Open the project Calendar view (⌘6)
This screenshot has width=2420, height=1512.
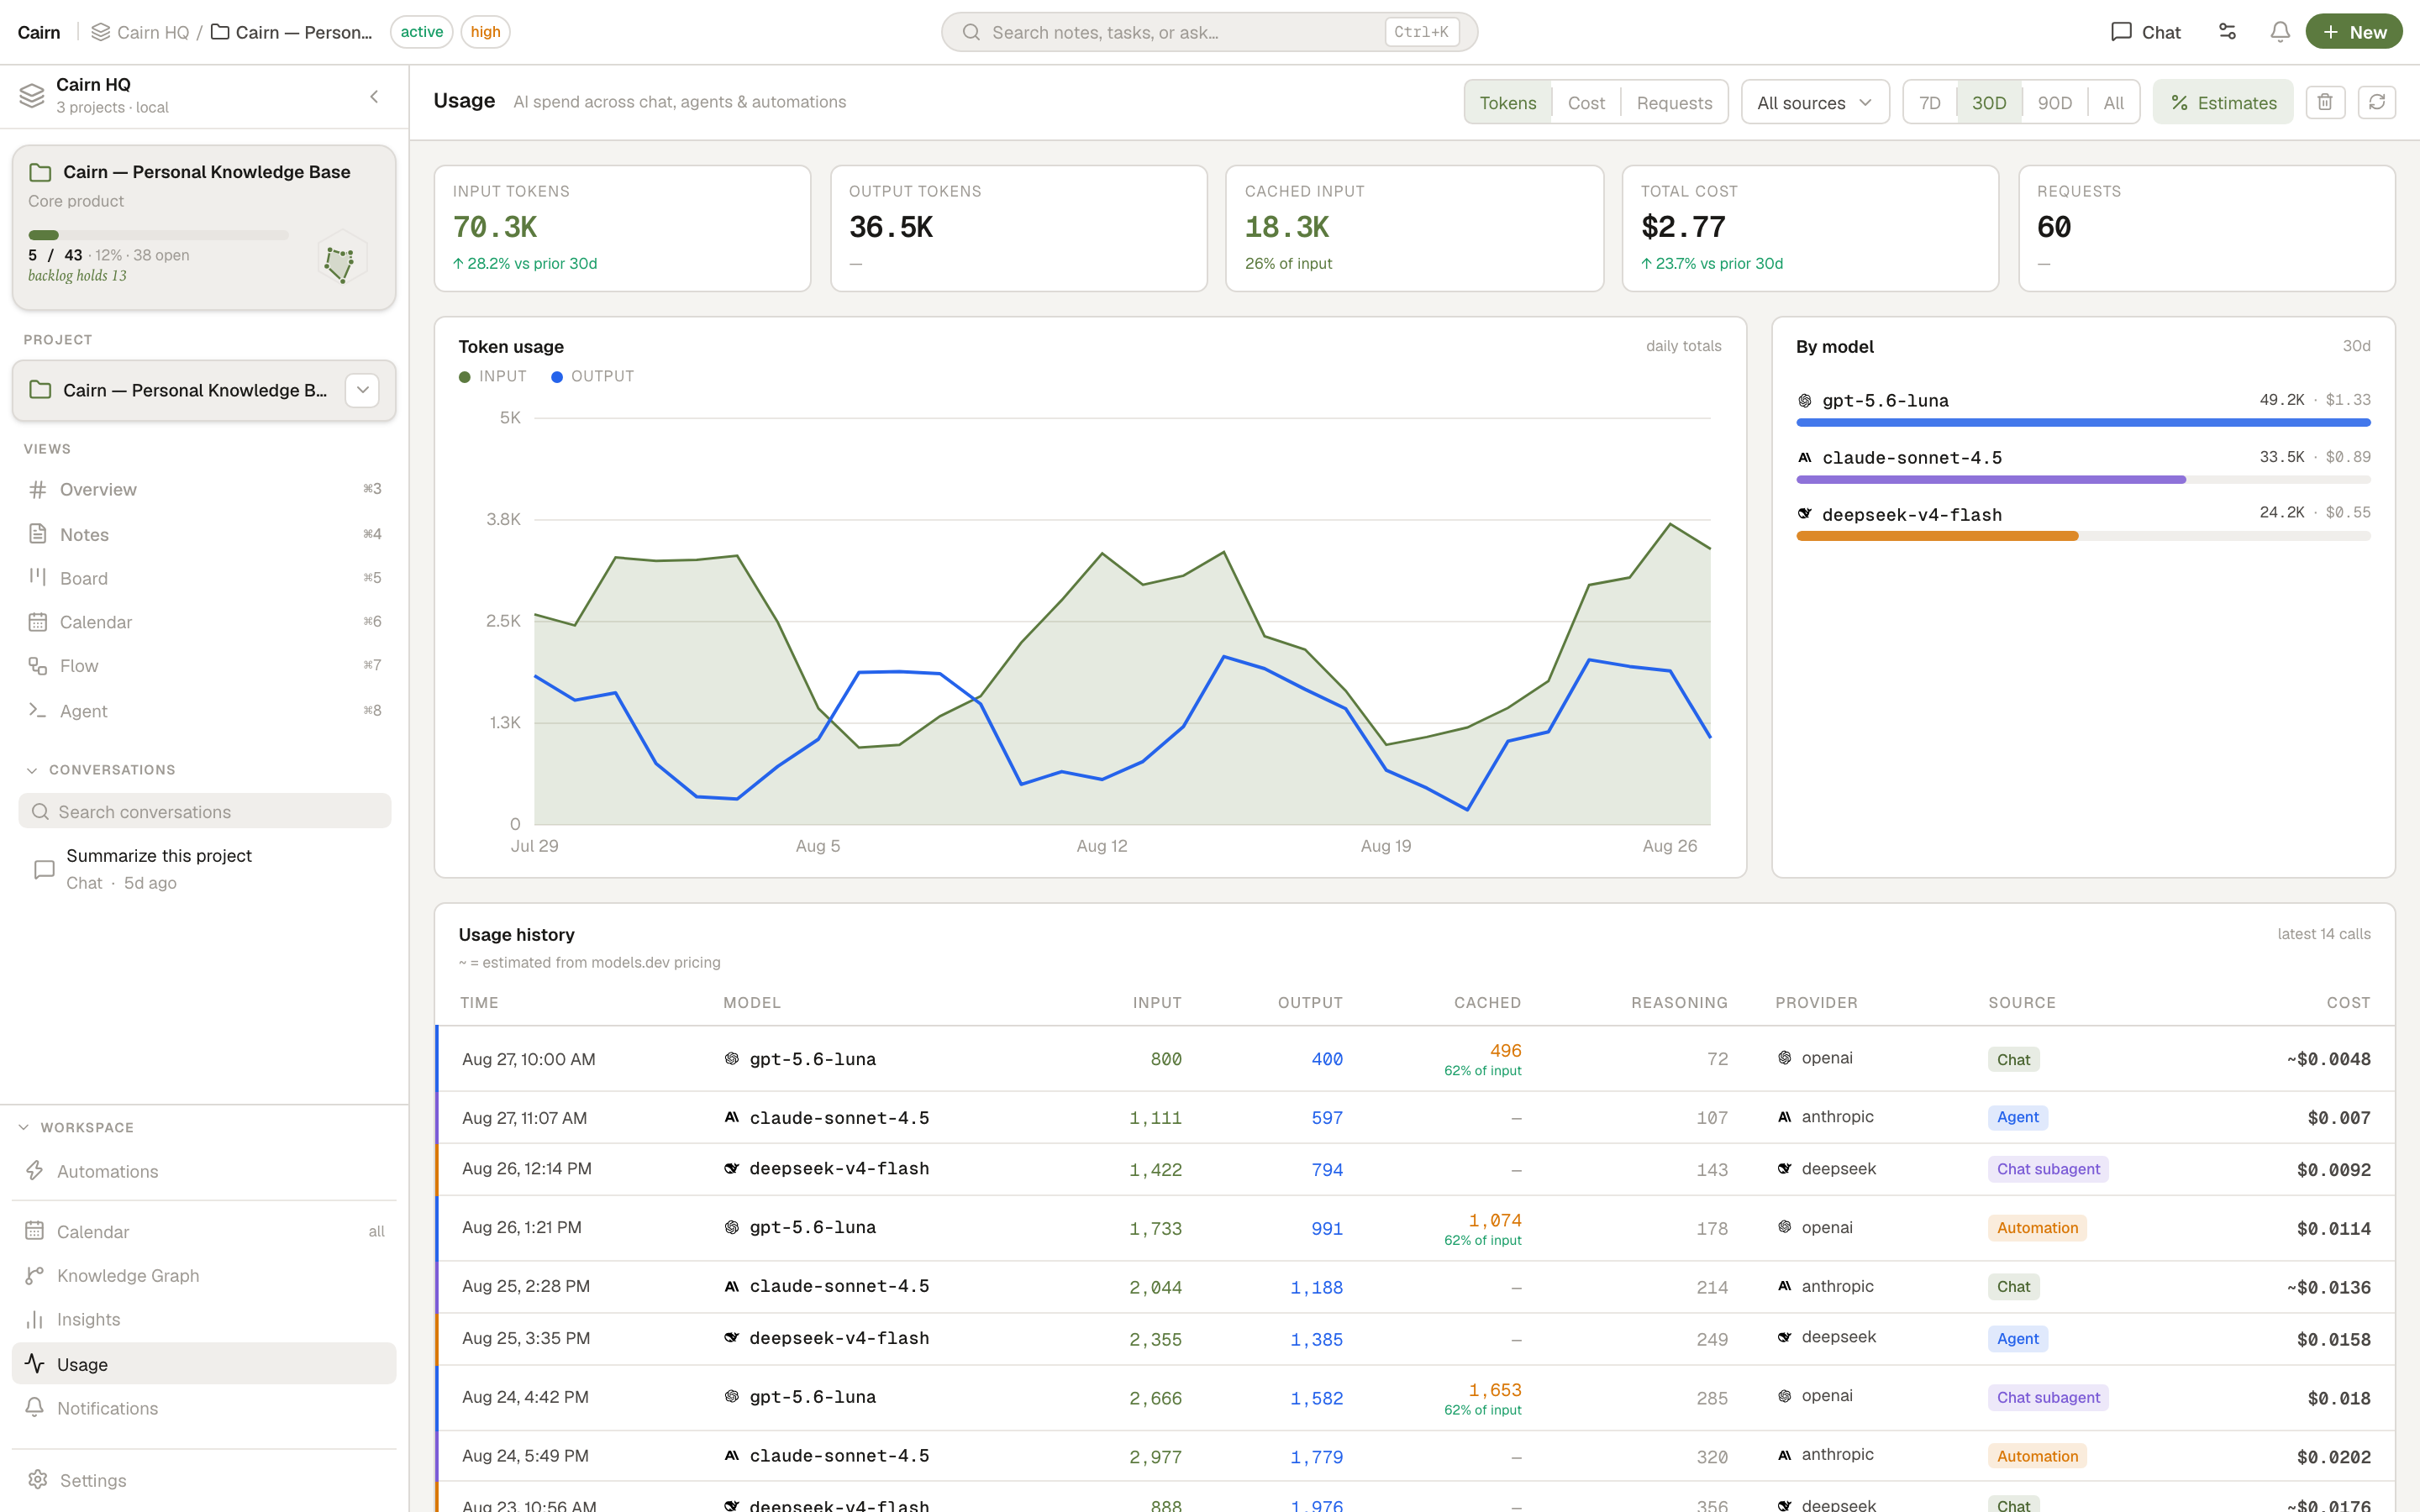(x=204, y=622)
